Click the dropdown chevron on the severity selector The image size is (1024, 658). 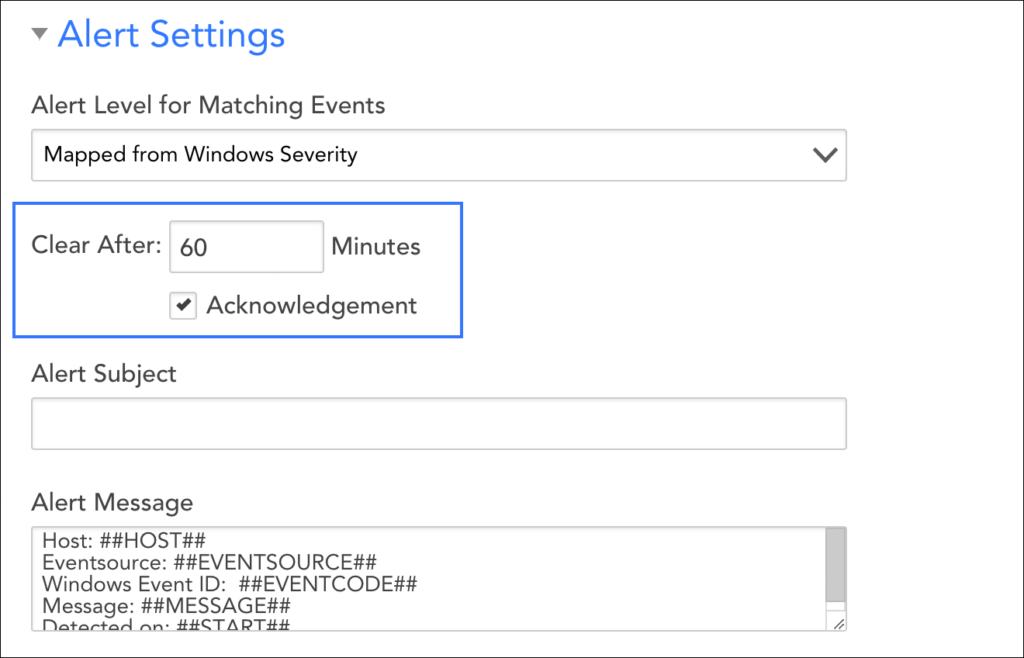tap(824, 155)
